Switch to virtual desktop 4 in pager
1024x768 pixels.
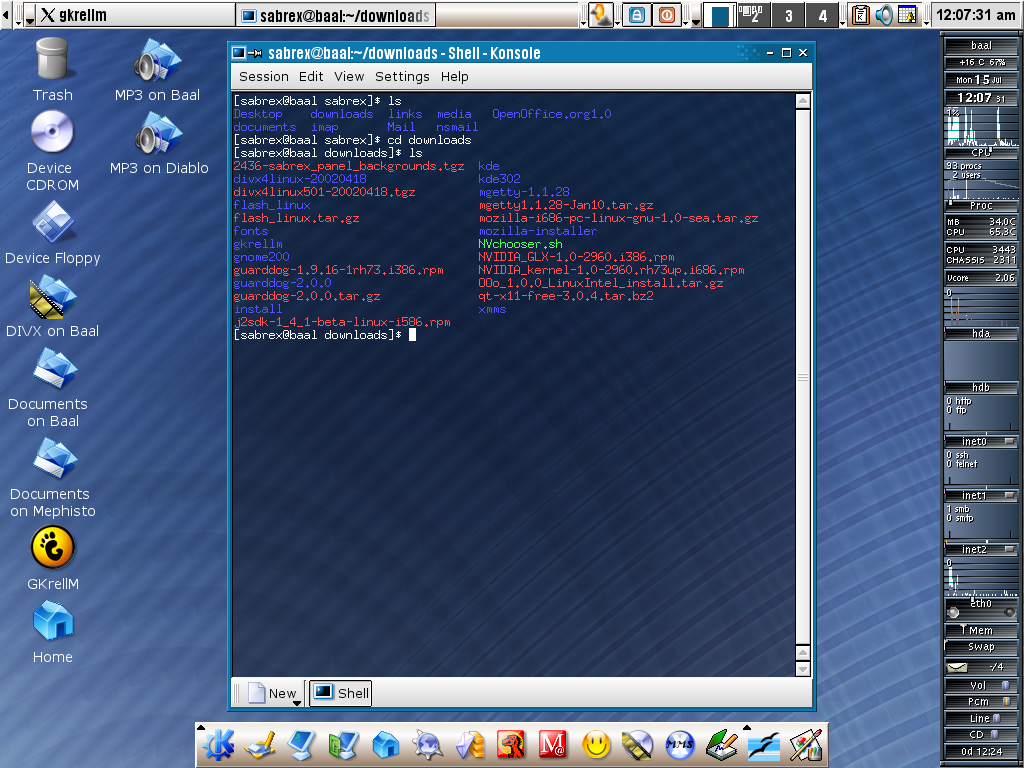(822, 14)
